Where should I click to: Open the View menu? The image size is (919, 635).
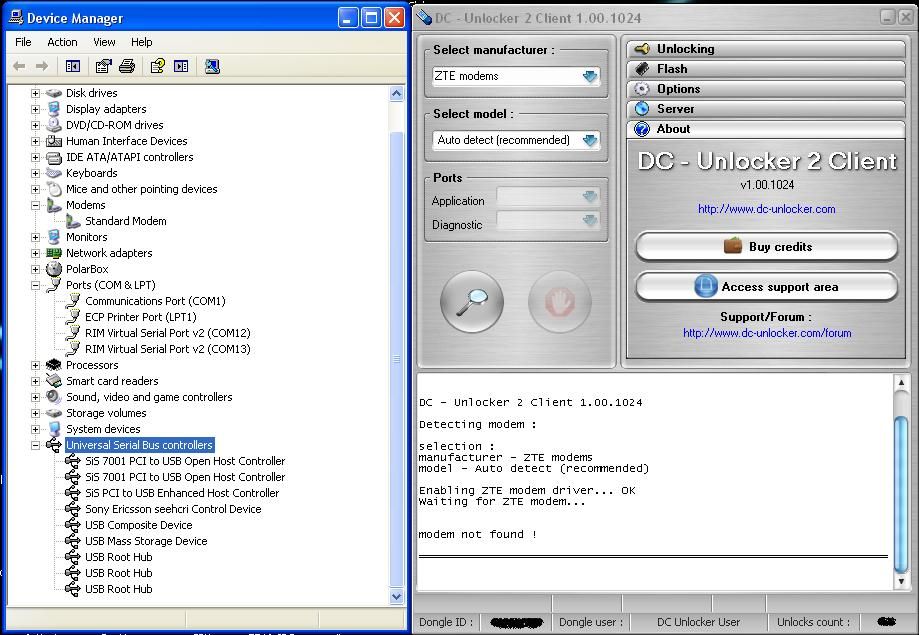click(x=104, y=42)
